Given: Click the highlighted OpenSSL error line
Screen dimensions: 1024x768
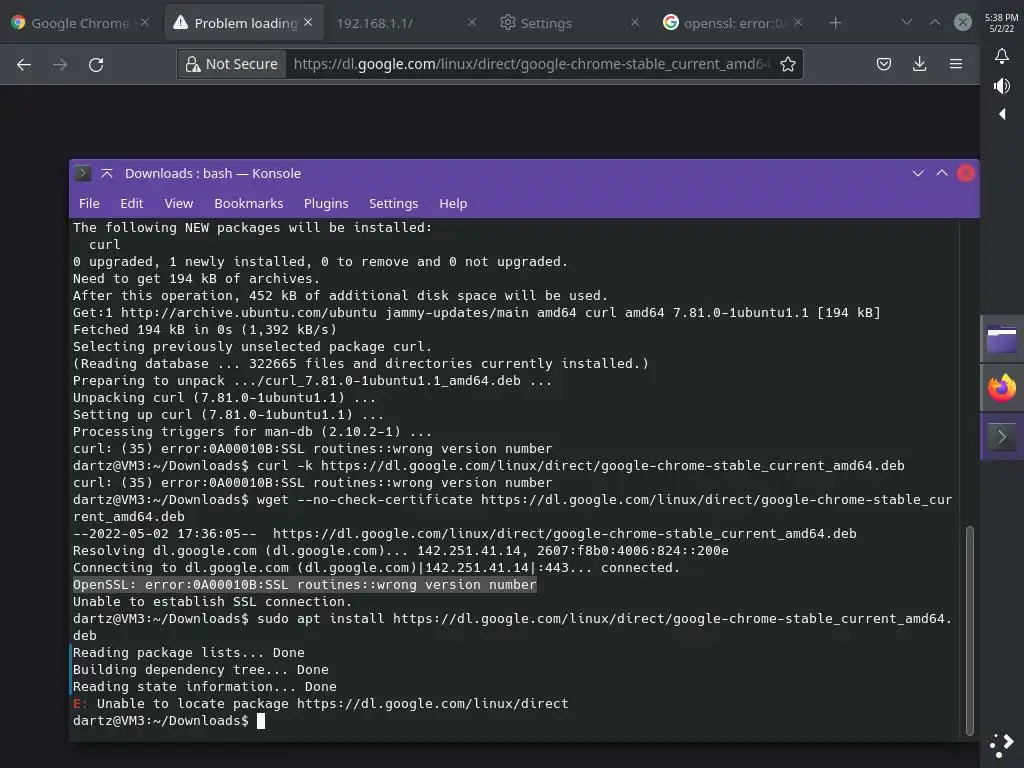Looking at the screenshot, I should (304, 584).
